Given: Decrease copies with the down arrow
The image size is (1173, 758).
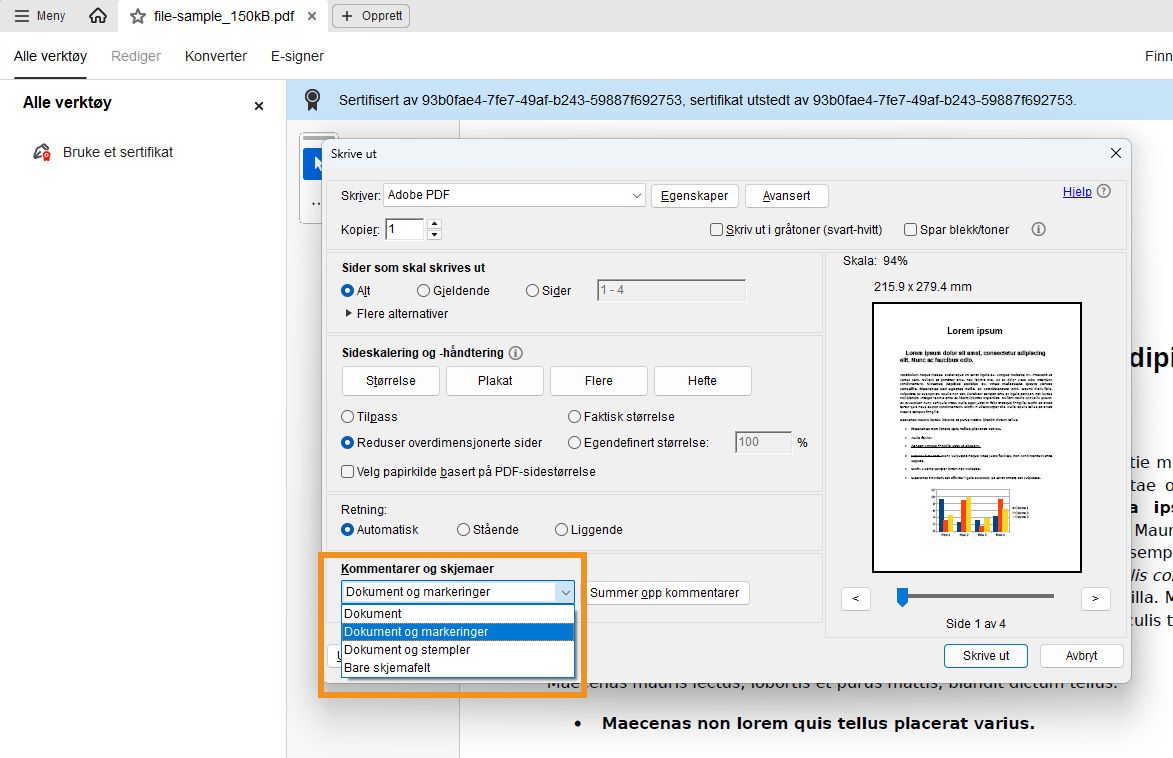Looking at the screenshot, I should pos(435,235).
